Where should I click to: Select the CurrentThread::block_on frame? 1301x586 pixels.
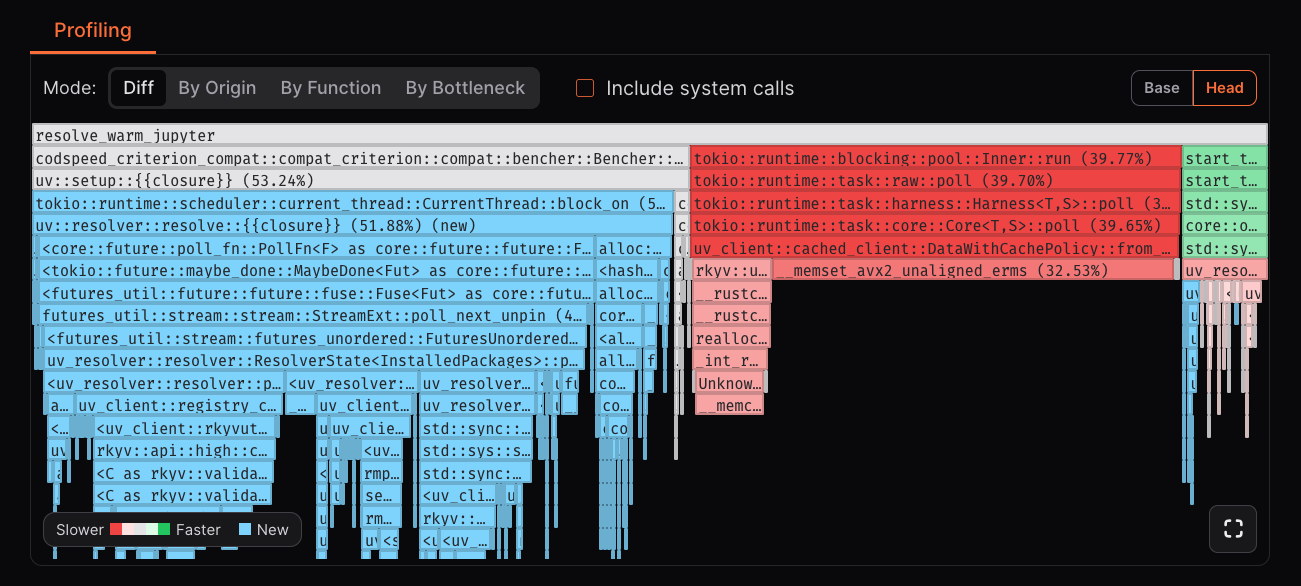352,203
